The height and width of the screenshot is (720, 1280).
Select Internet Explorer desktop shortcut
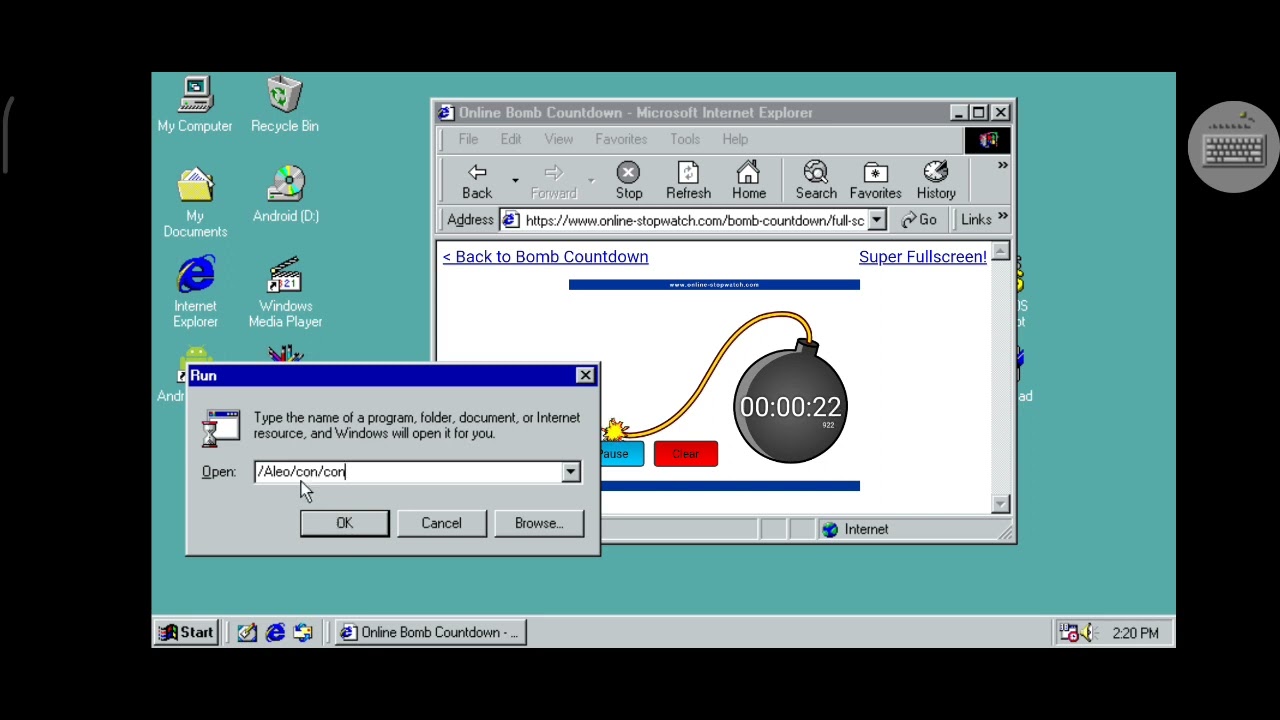[x=195, y=293]
